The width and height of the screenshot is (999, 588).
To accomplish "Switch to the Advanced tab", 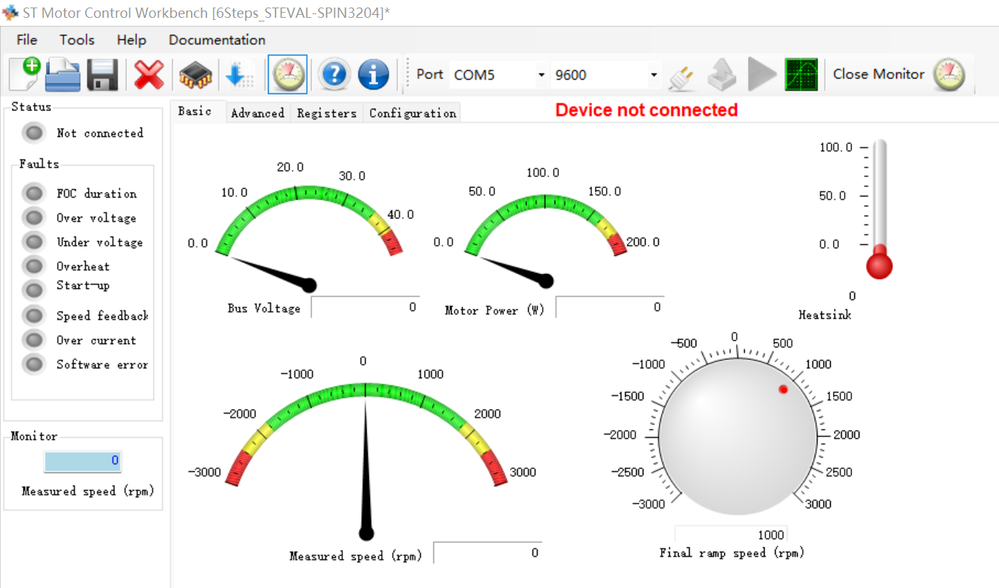I will tap(257, 113).
